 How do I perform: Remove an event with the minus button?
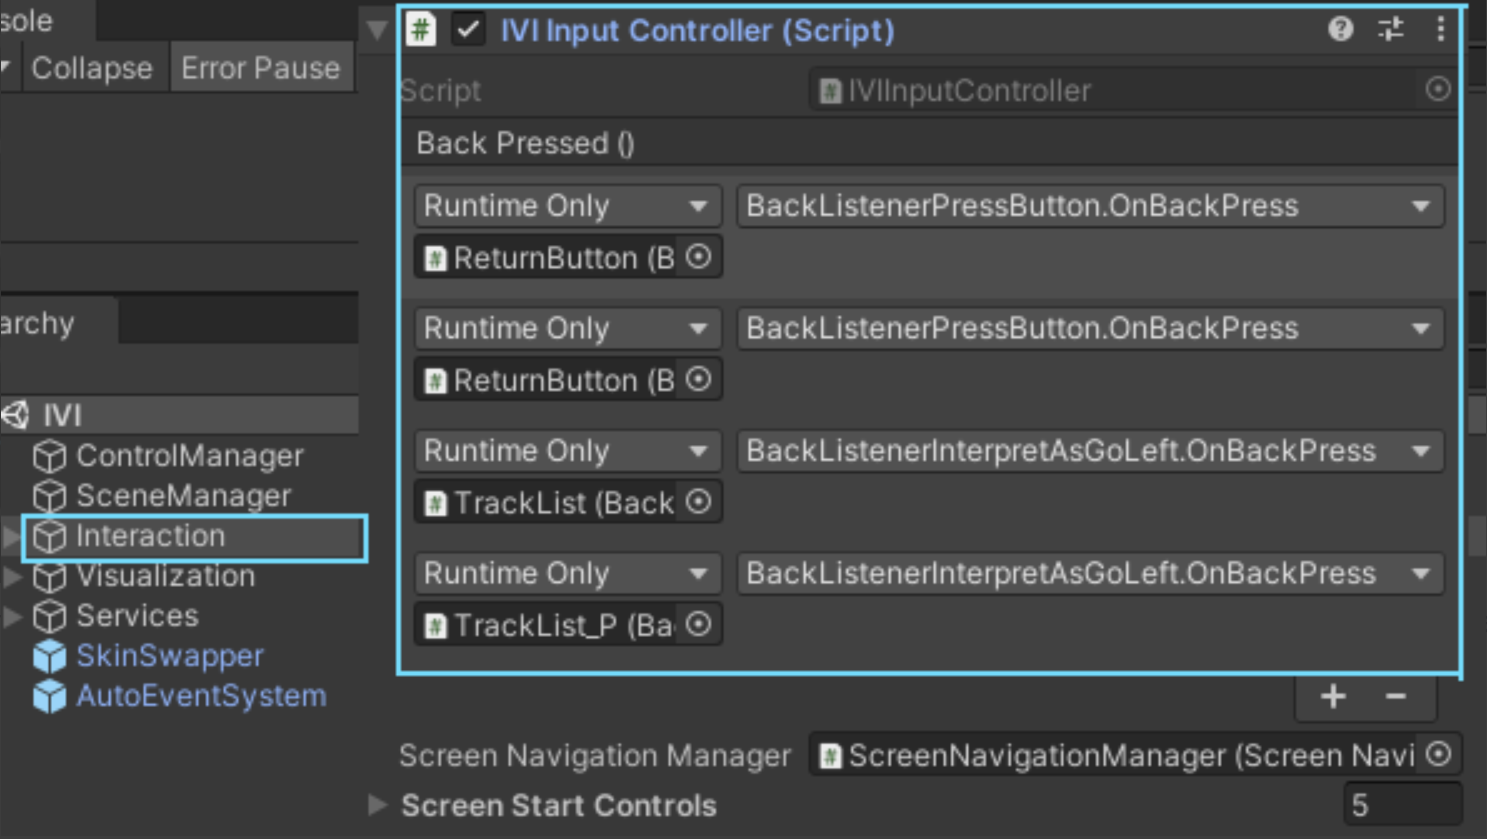coord(1398,697)
